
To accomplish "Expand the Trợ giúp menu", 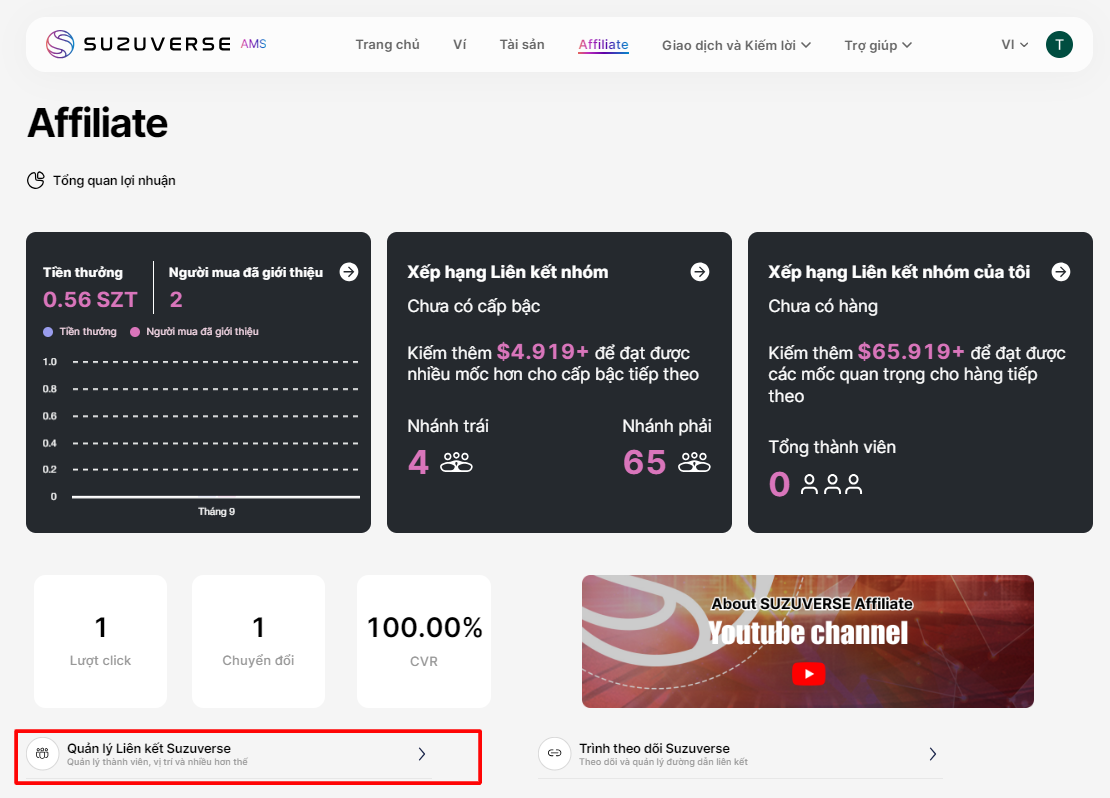I will [x=878, y=45].
